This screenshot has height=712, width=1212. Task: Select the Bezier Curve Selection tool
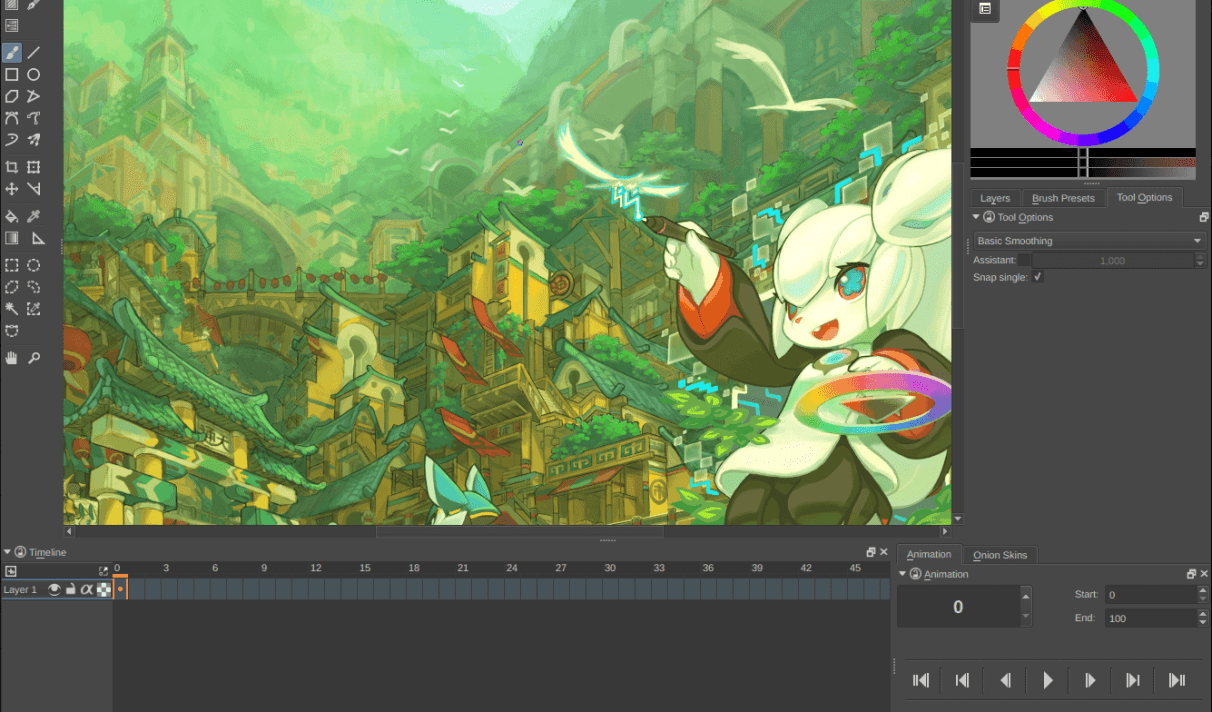[12, 331]
